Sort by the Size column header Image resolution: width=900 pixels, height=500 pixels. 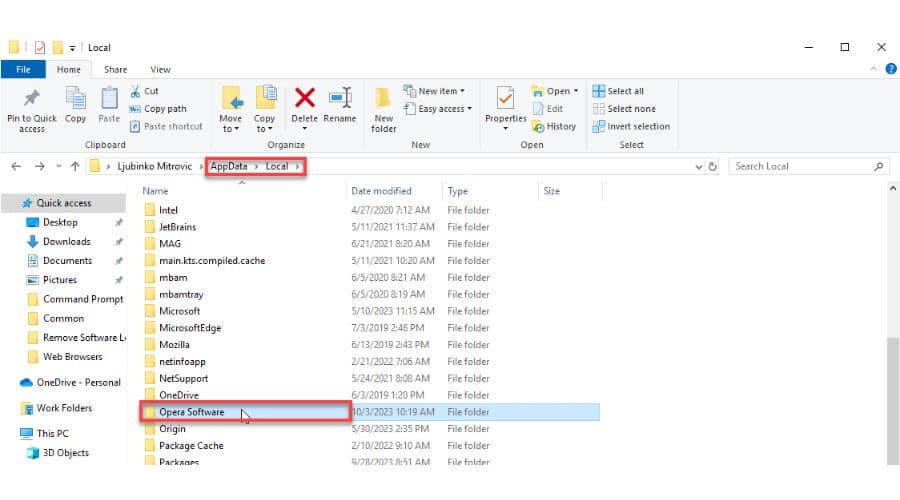[551, 191]
